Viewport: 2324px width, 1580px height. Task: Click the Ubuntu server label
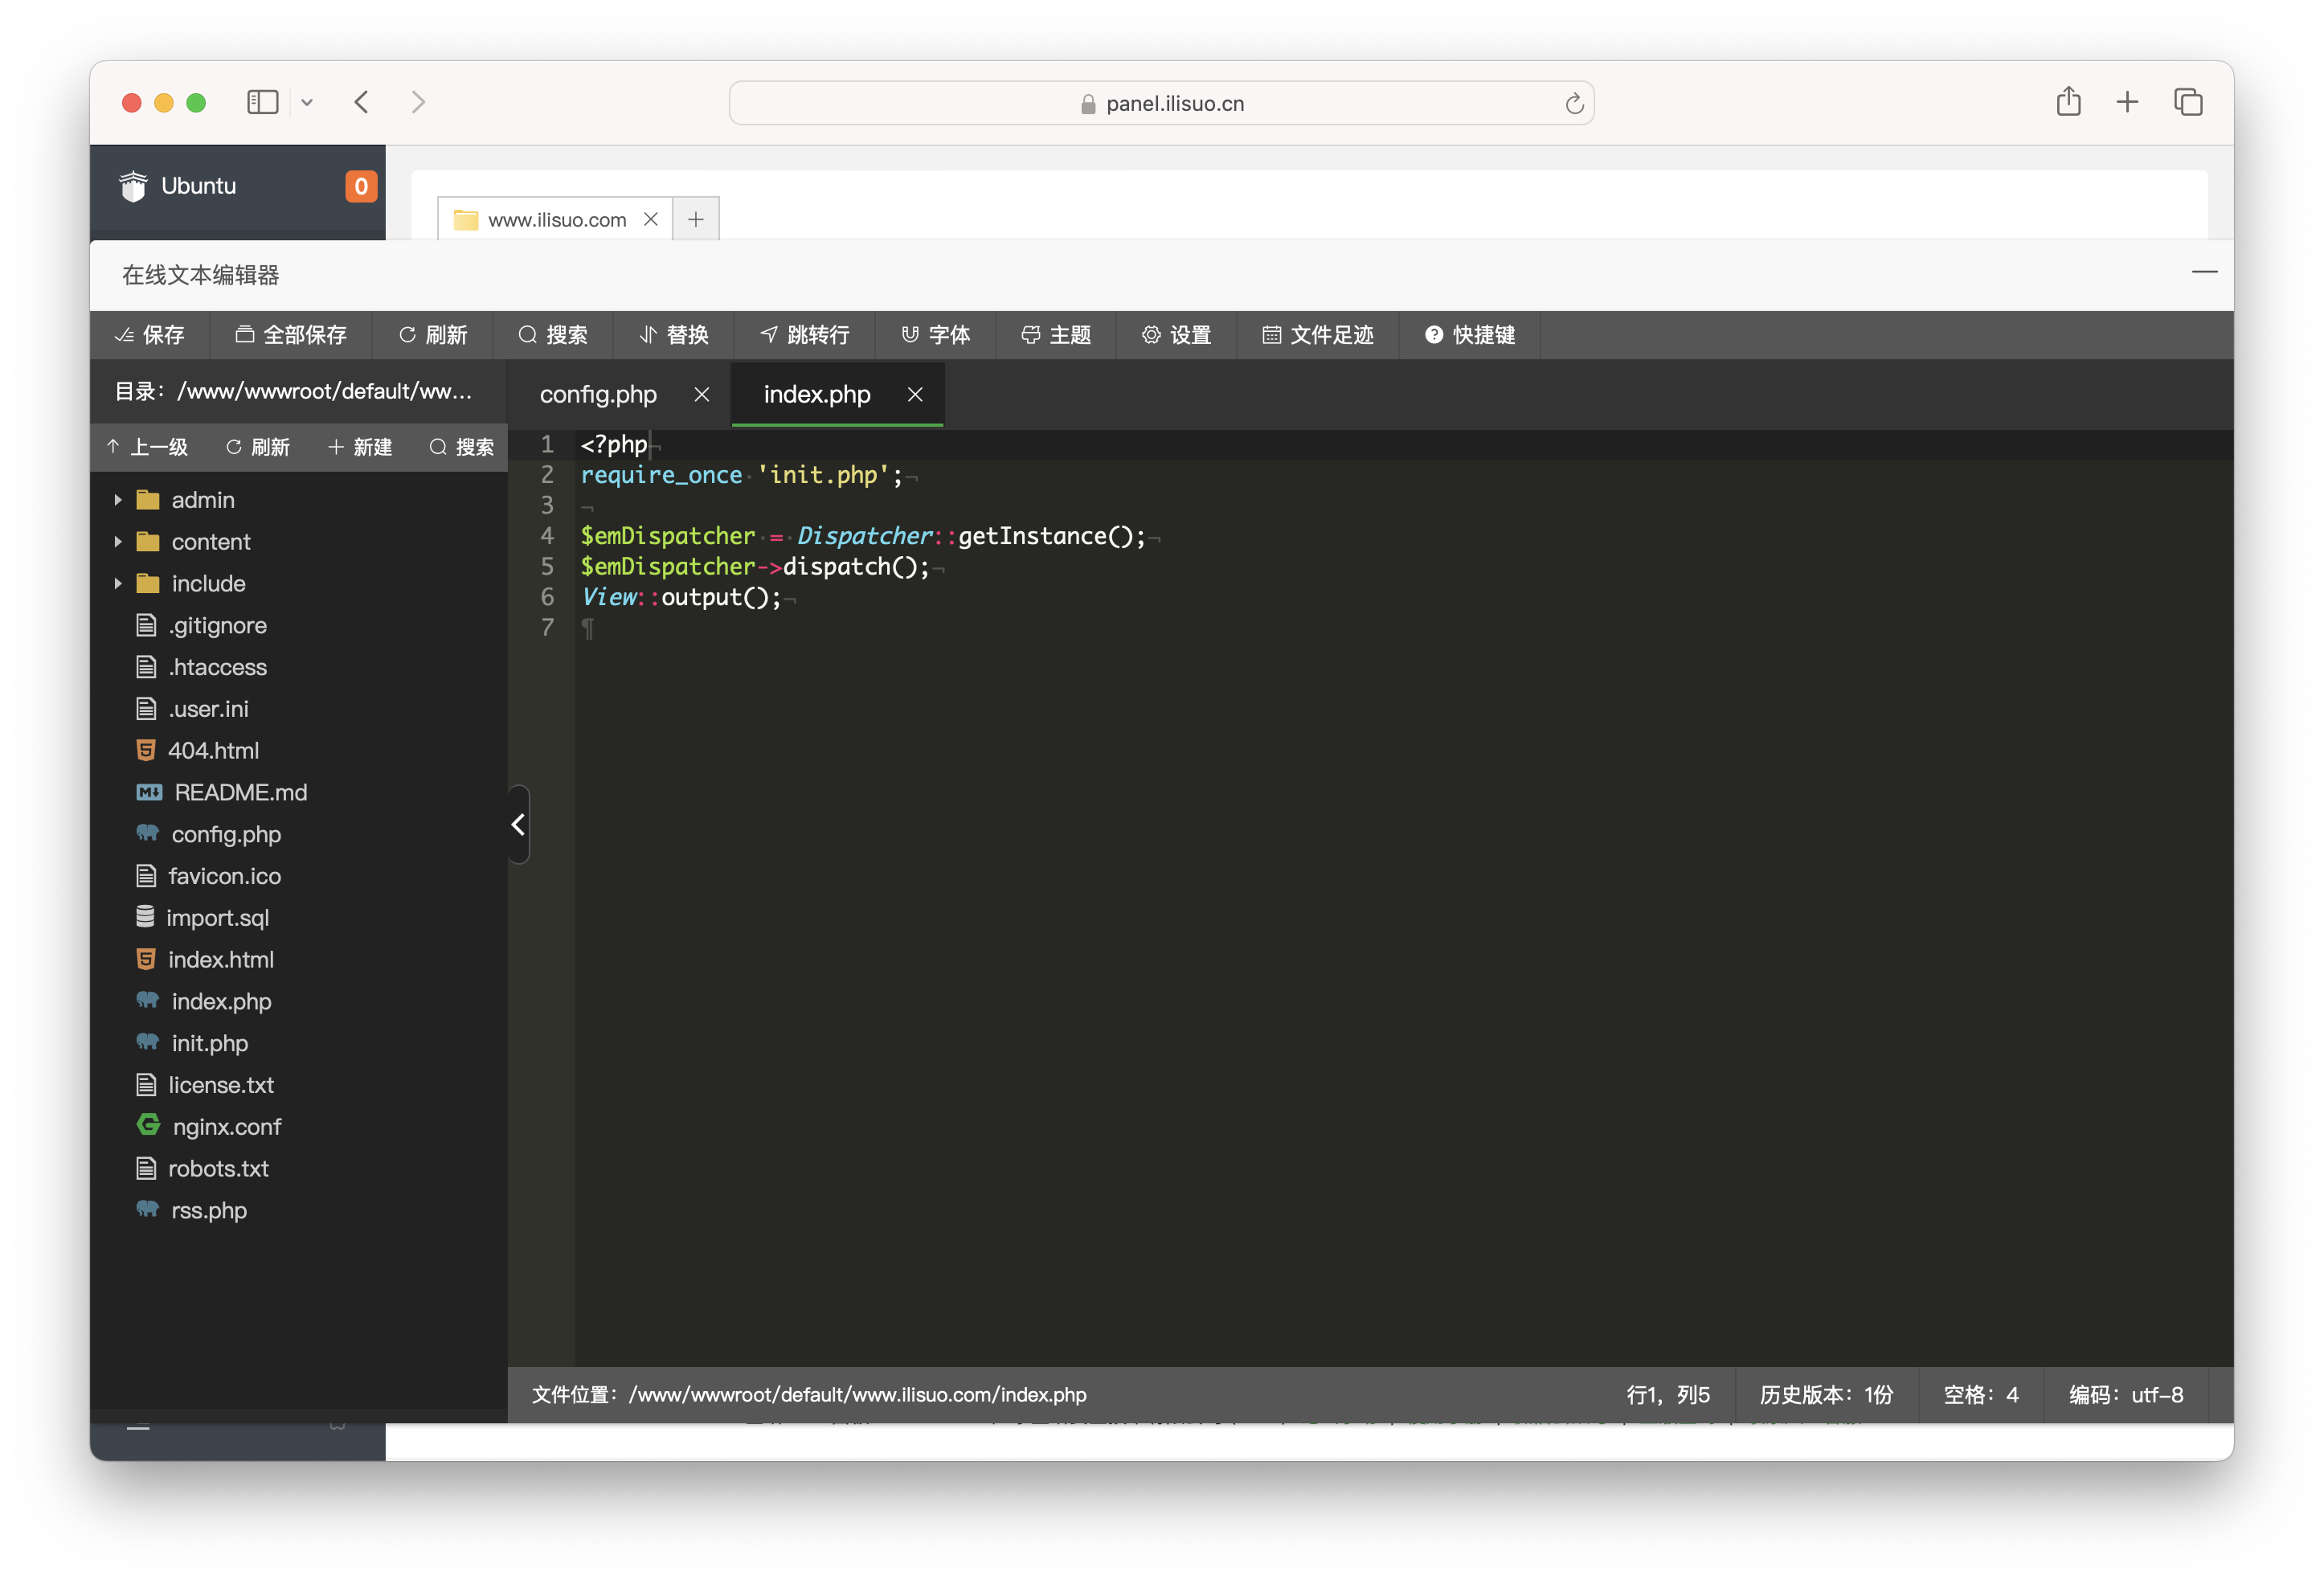click(198, 186)
